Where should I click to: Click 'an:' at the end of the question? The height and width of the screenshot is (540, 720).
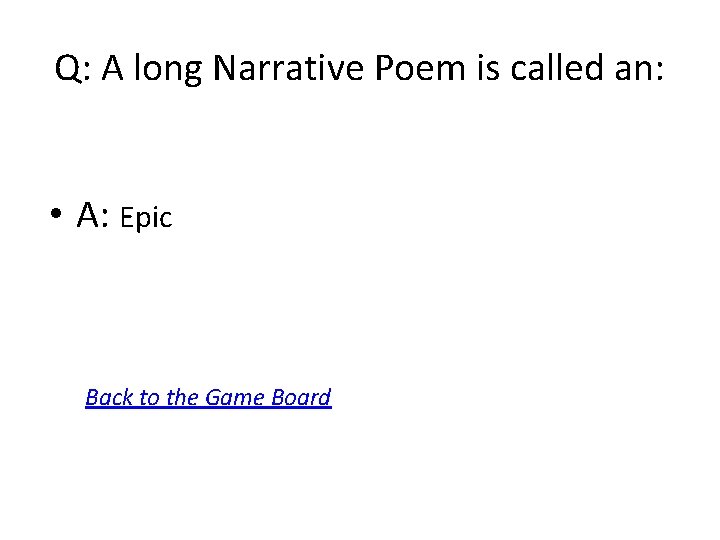(639, 69)
